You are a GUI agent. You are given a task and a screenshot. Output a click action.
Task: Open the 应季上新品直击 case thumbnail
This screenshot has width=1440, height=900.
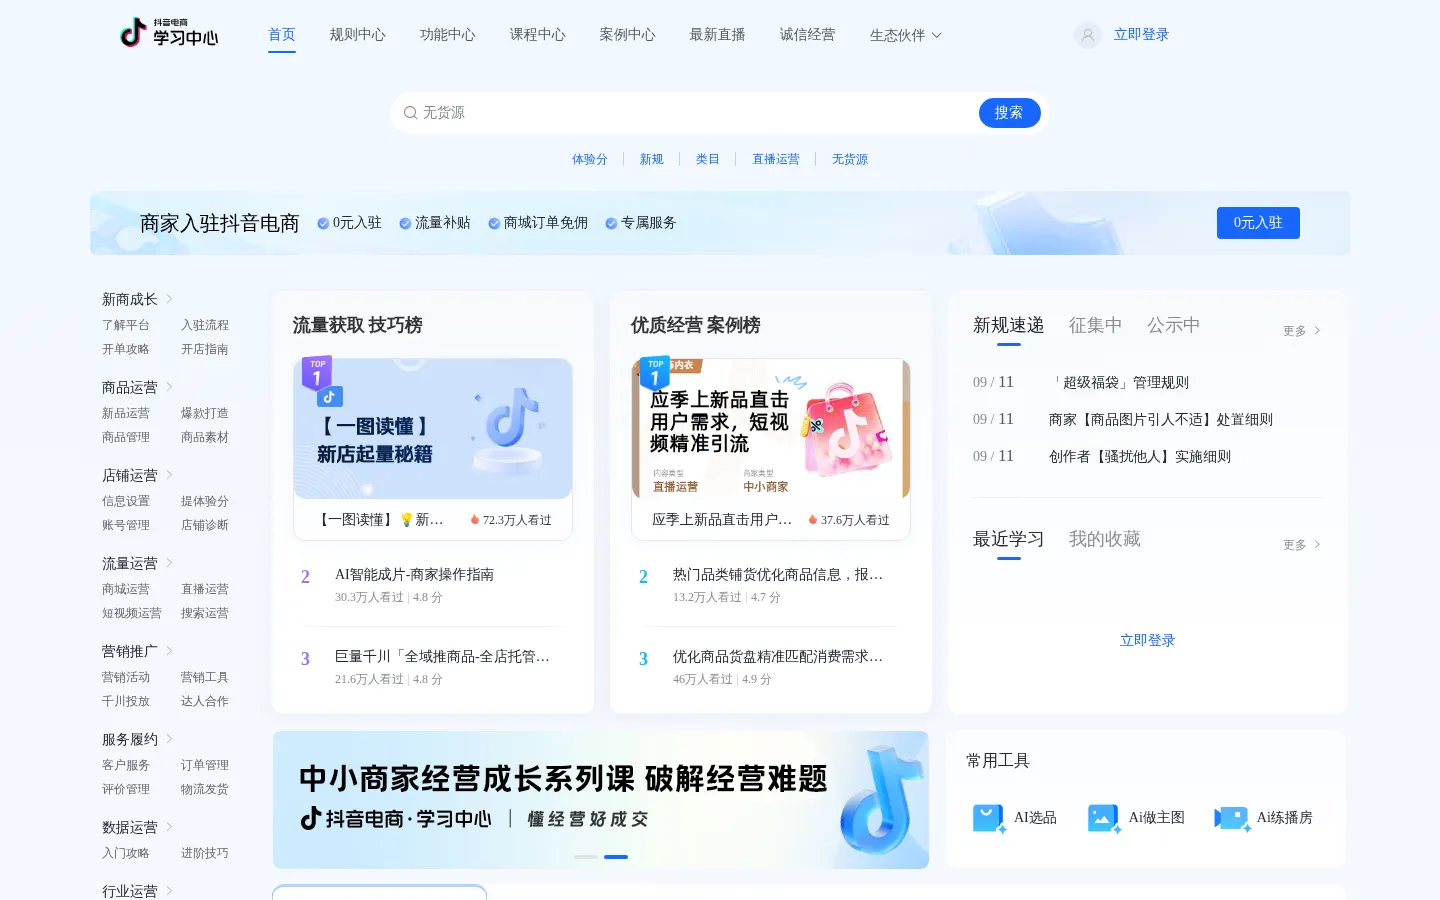click(x=771, y=429)
